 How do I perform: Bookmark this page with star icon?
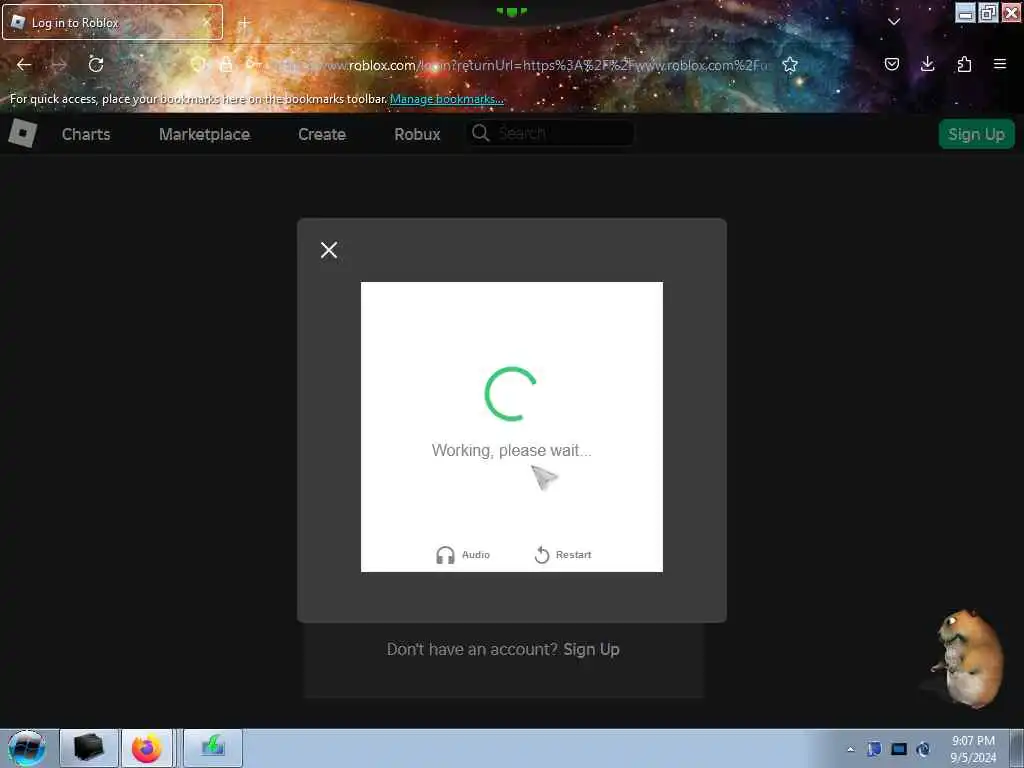(x=790, y=64)
